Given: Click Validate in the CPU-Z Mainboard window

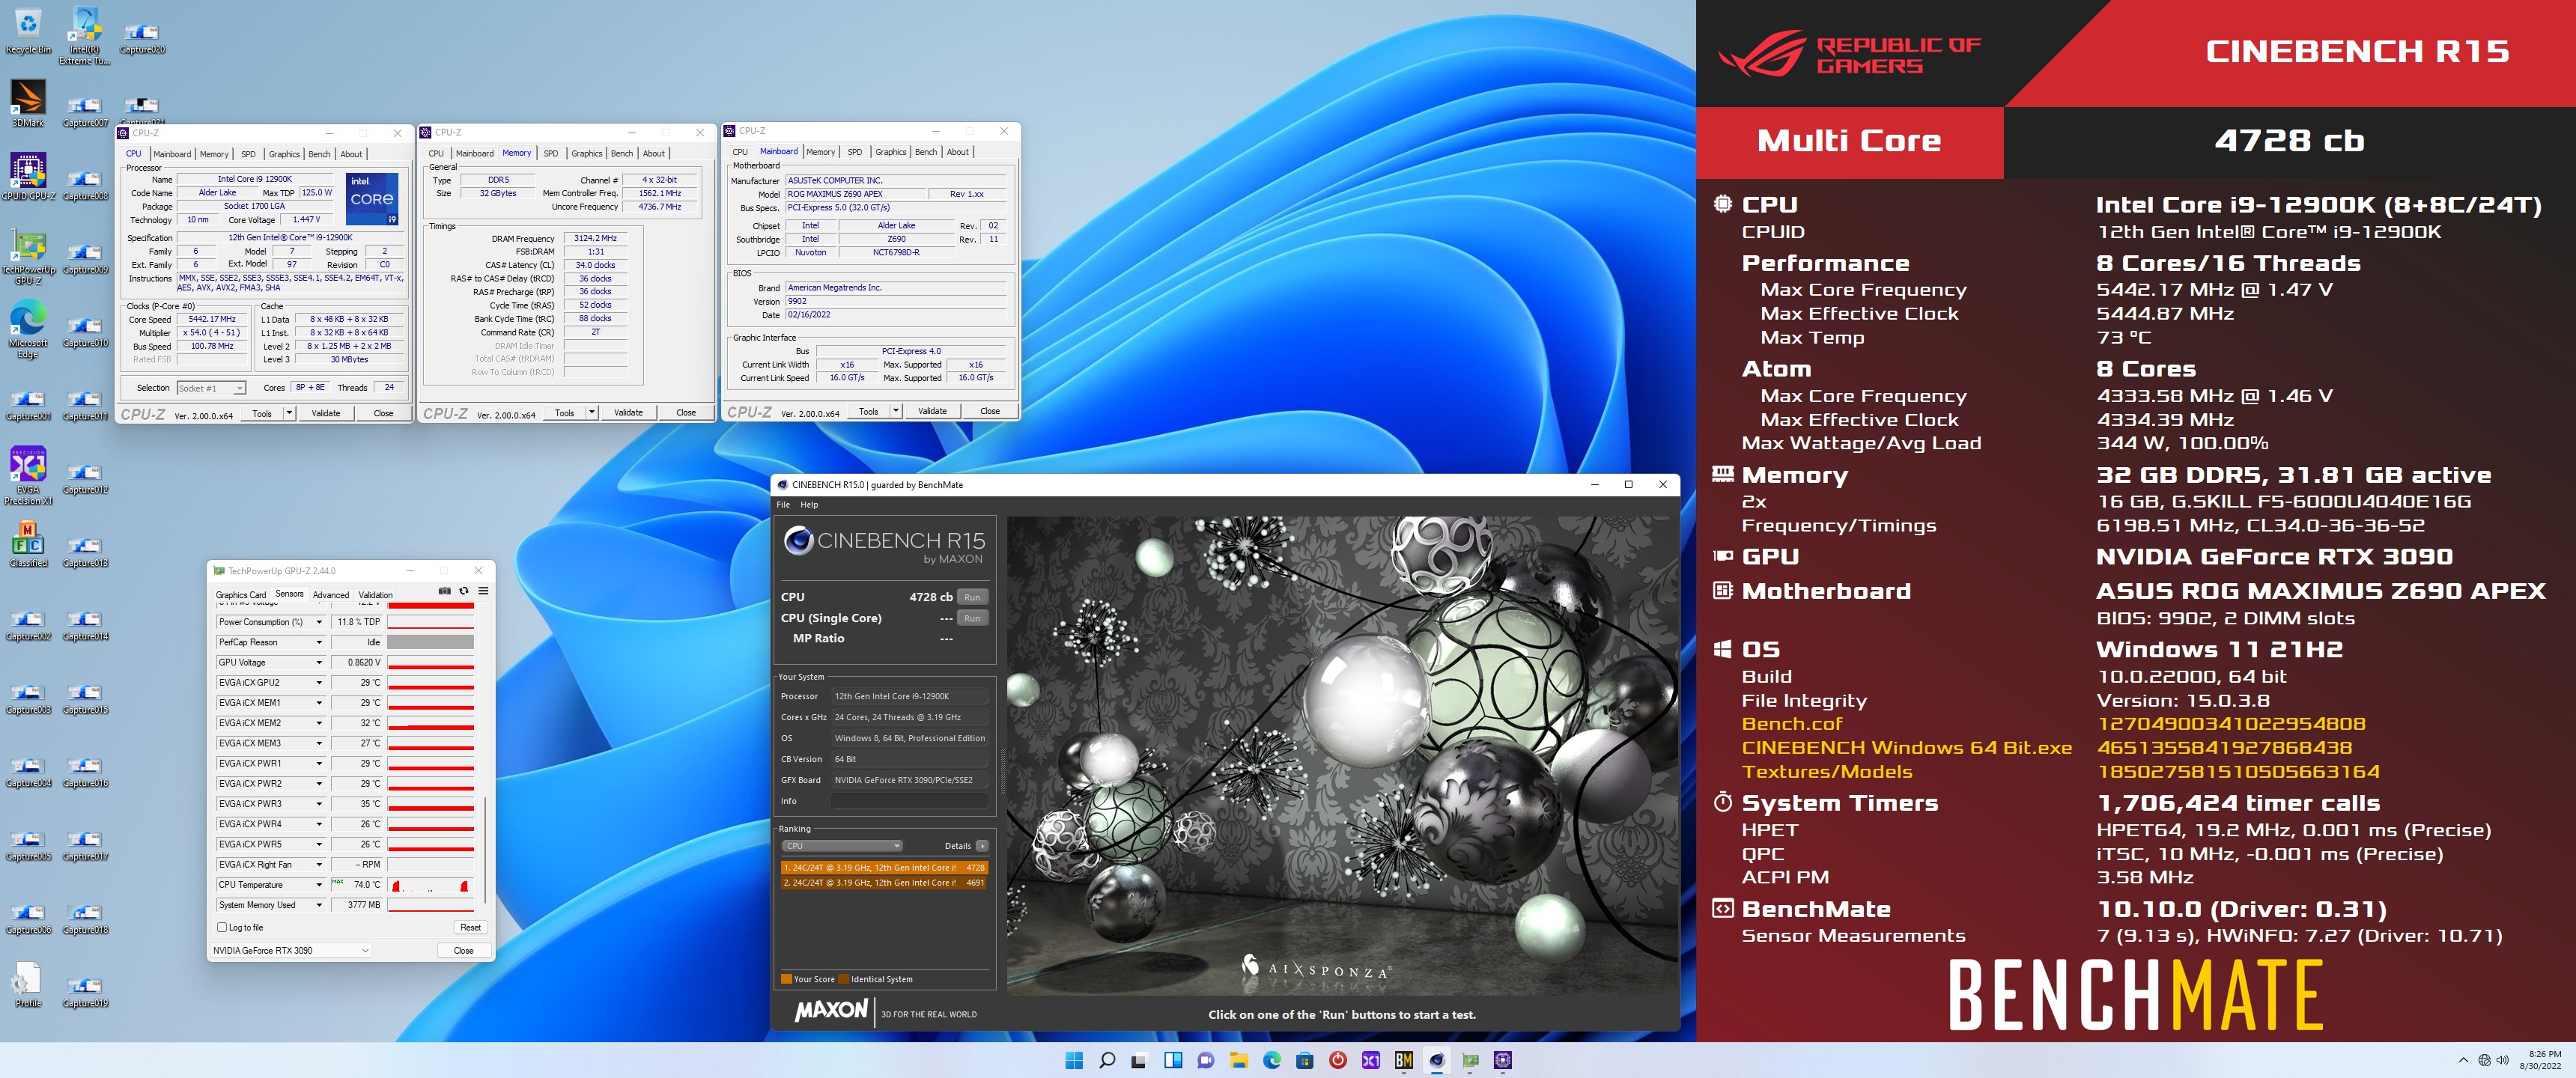Looking at the screenshot, I should click(932, 411).
